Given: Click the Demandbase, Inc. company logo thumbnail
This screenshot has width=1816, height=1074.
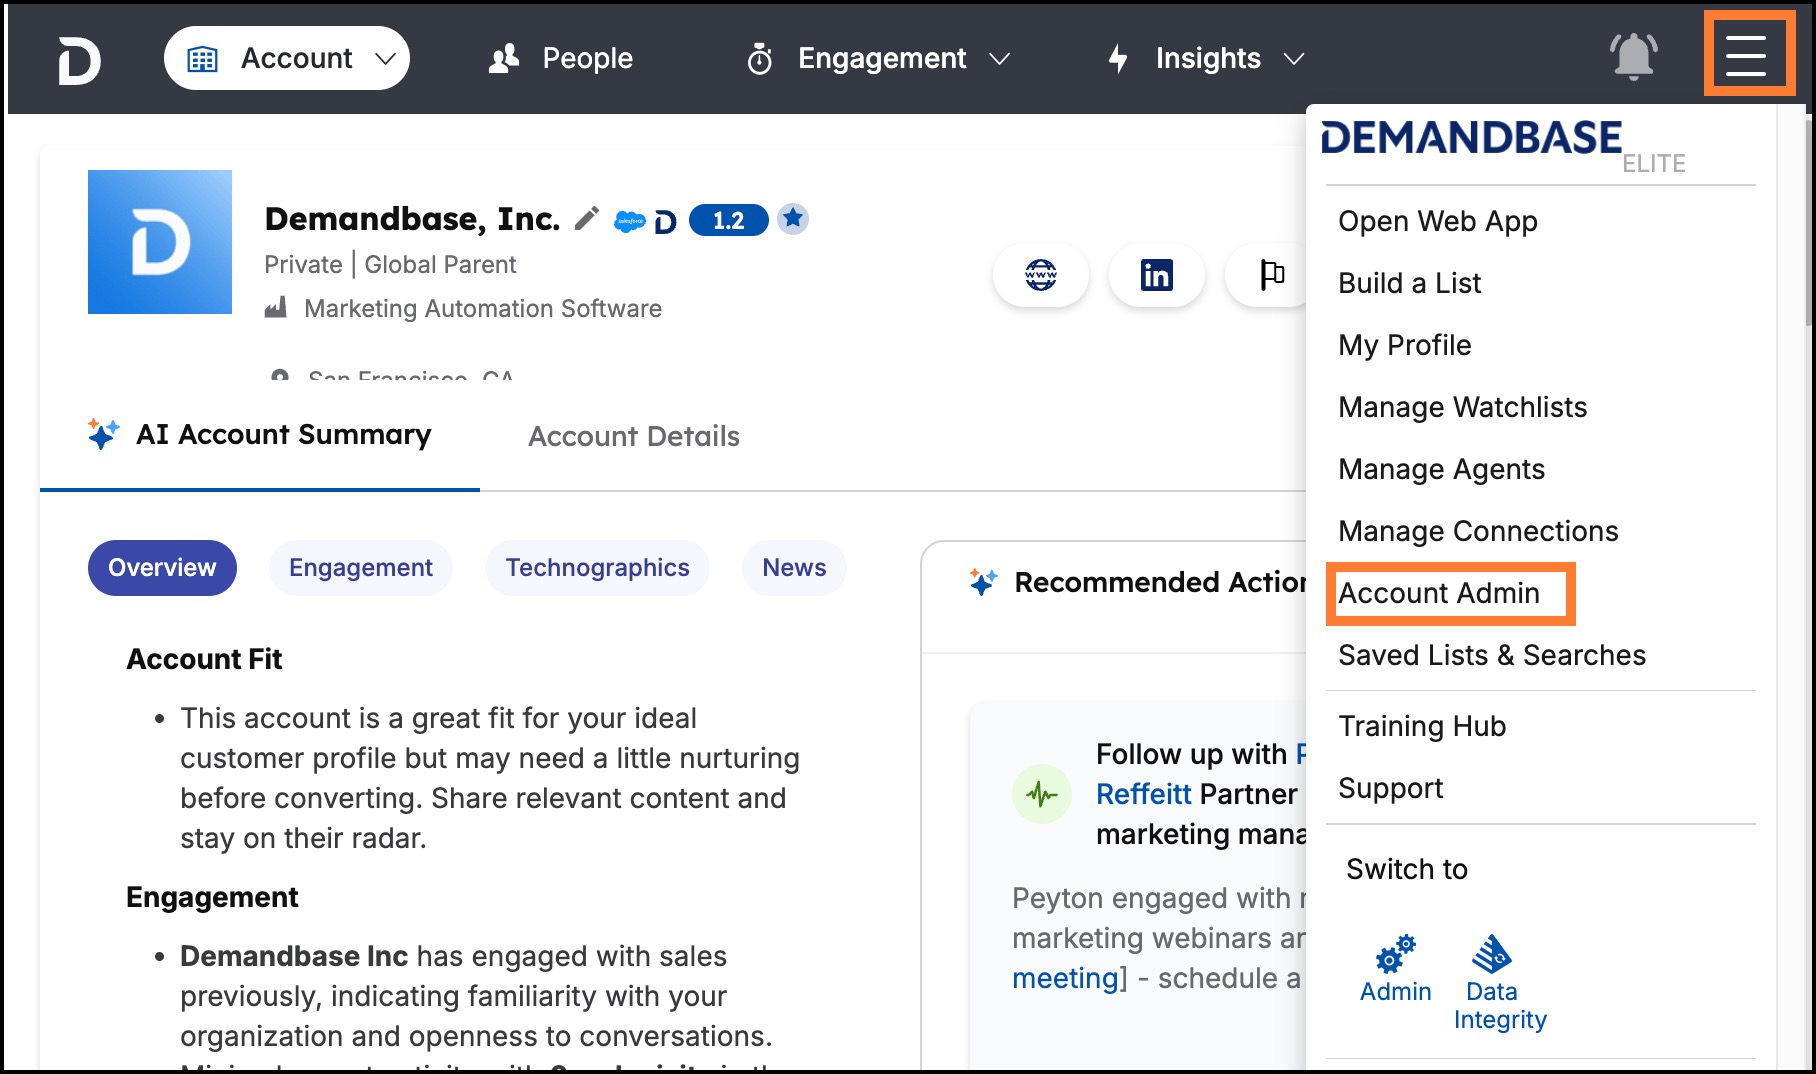Looking at the screenshot, I should [160, 242].
